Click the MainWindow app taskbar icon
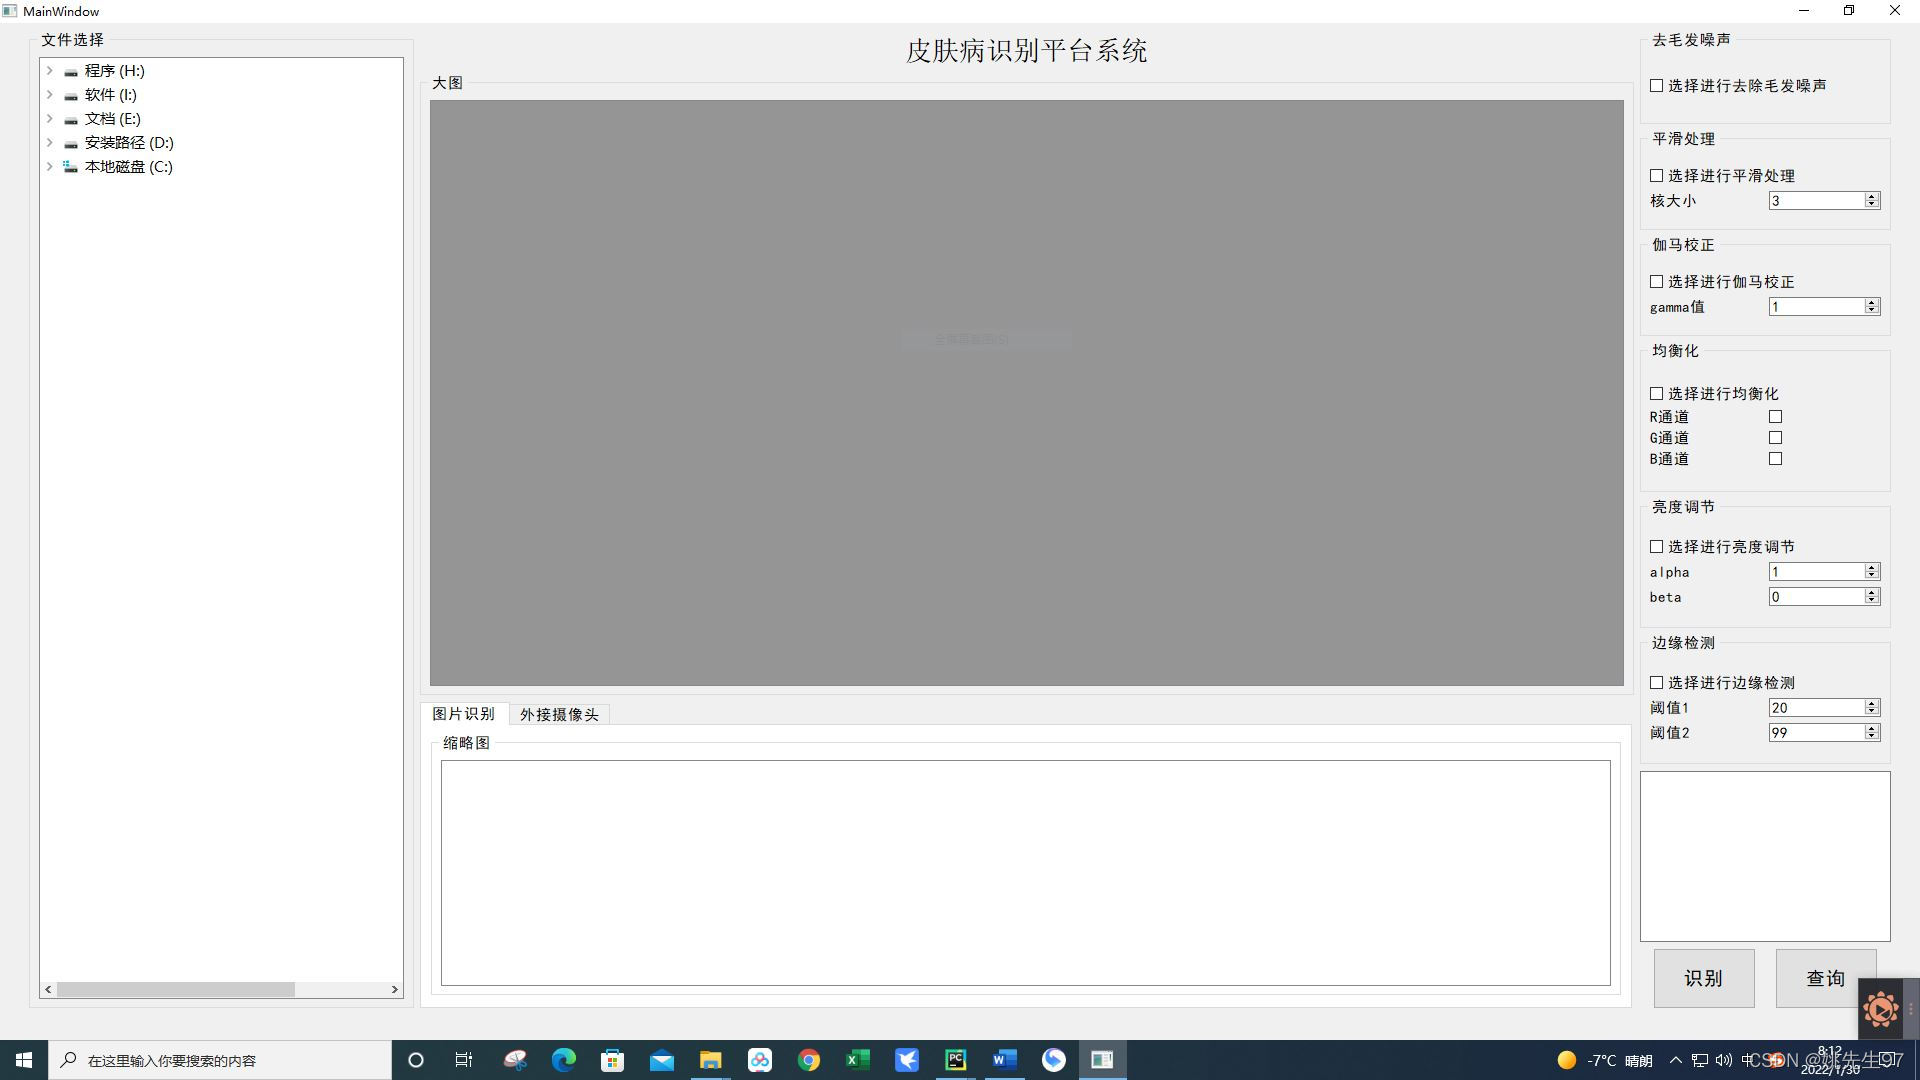Image resolution: width=1920 pixels, height=1080 pixels. pyautogui.click(x=1102, y=1060)
